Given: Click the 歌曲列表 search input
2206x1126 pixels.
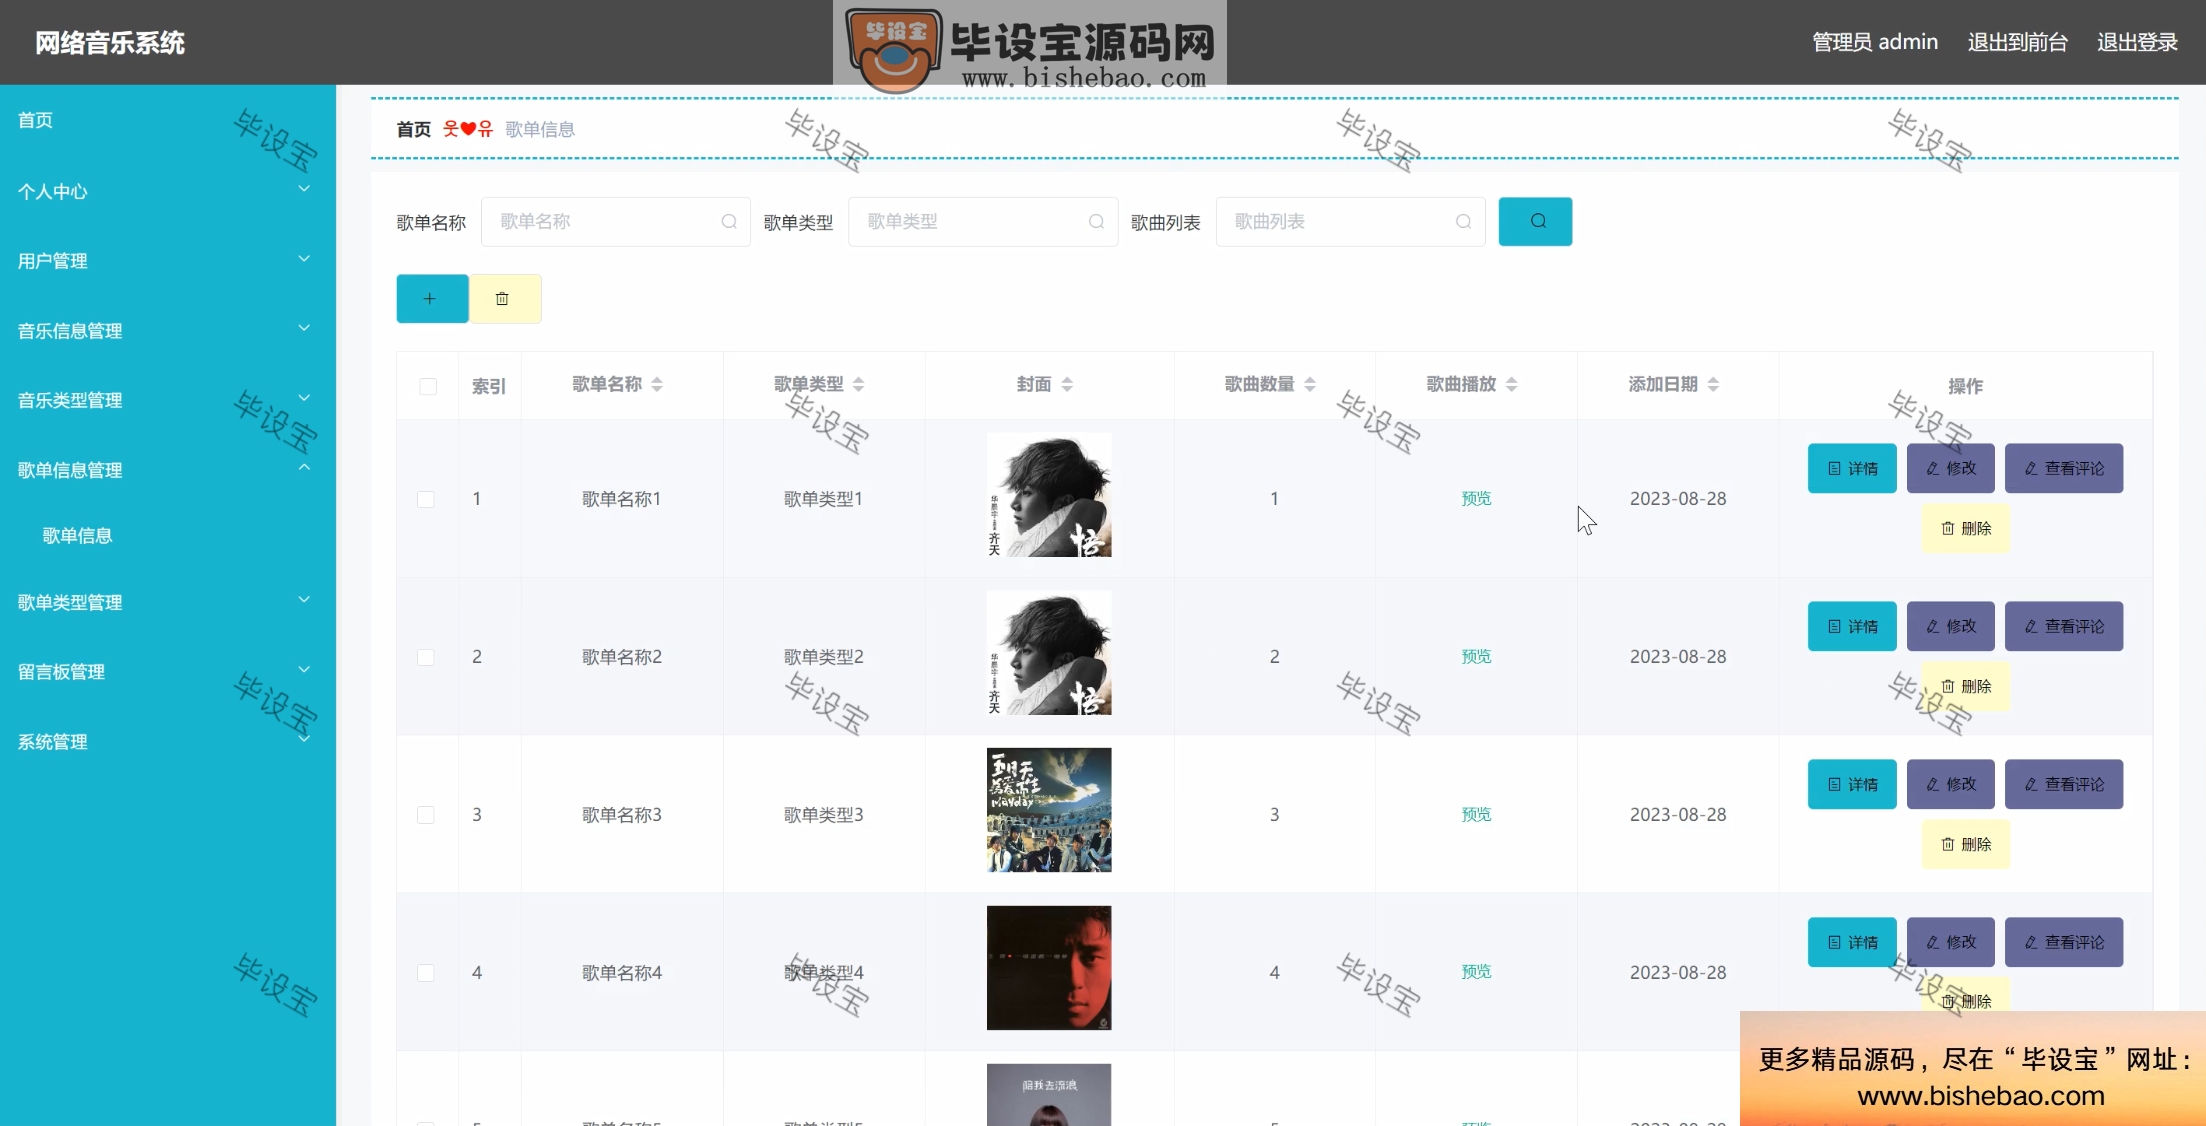Looking at the screenshot, I should click(x=1350, y=221).
